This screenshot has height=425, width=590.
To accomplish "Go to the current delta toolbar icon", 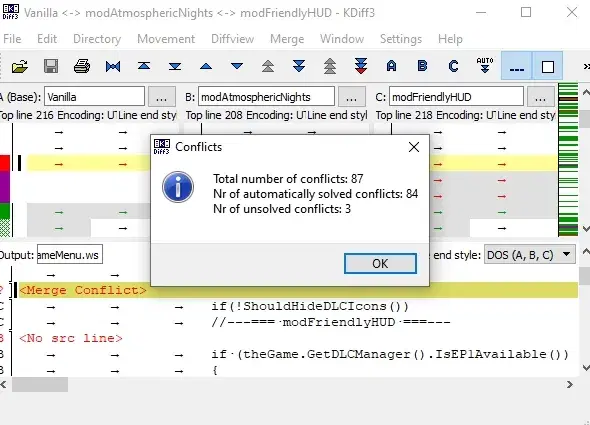I will (113, 67).
